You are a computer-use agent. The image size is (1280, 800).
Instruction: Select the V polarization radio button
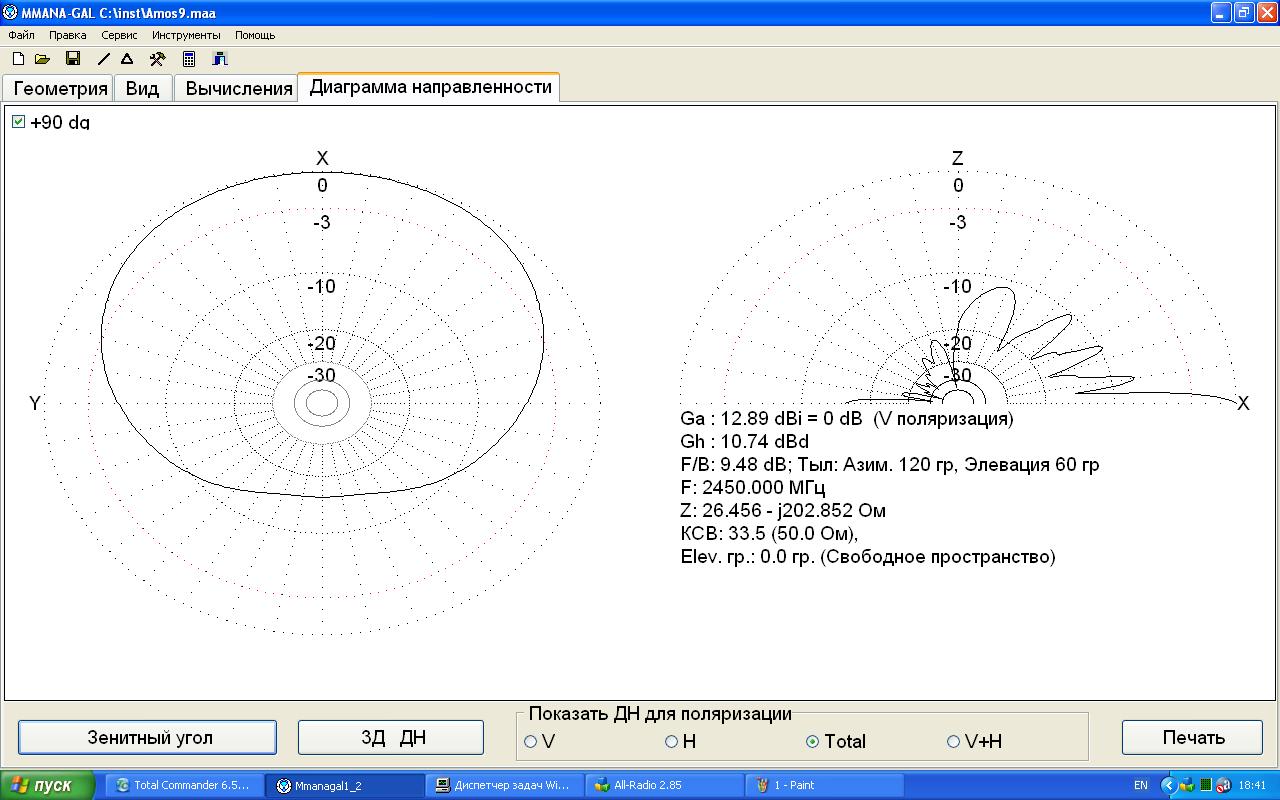[531, 741]
